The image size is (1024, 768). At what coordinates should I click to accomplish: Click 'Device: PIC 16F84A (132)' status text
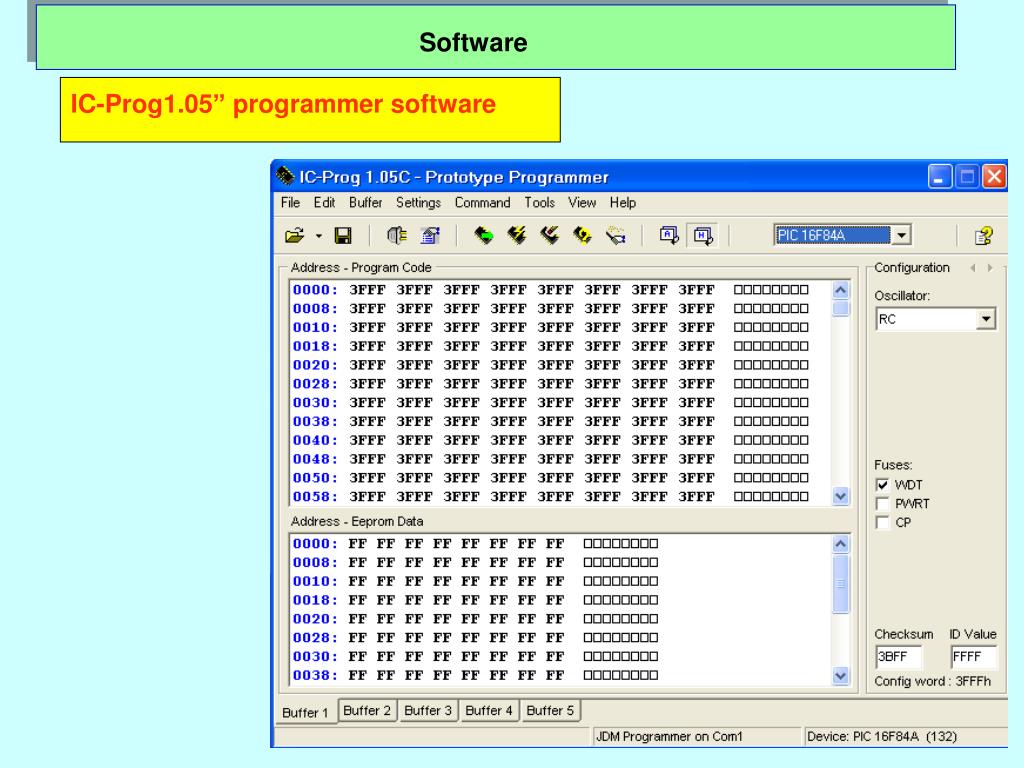882,737
